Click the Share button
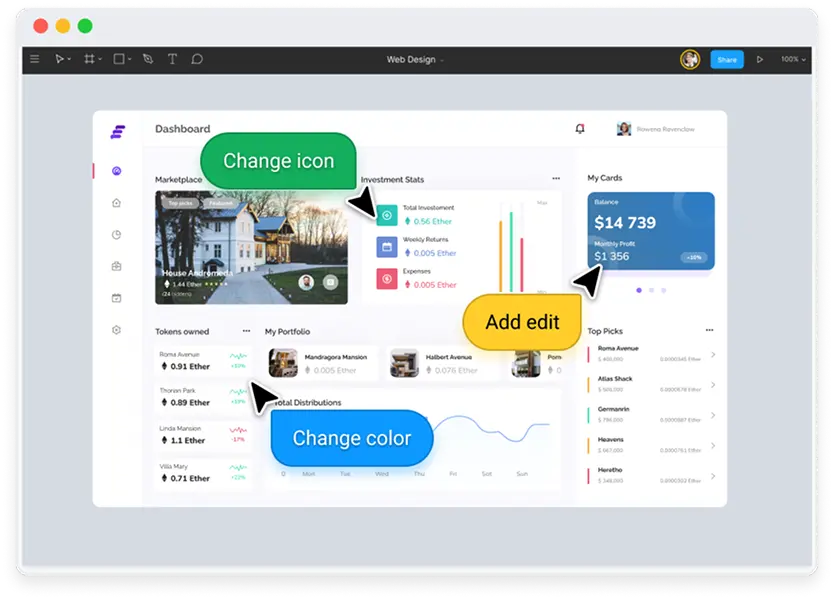The image size is (834, 600). pyautogui.click(x=726, y=59)
